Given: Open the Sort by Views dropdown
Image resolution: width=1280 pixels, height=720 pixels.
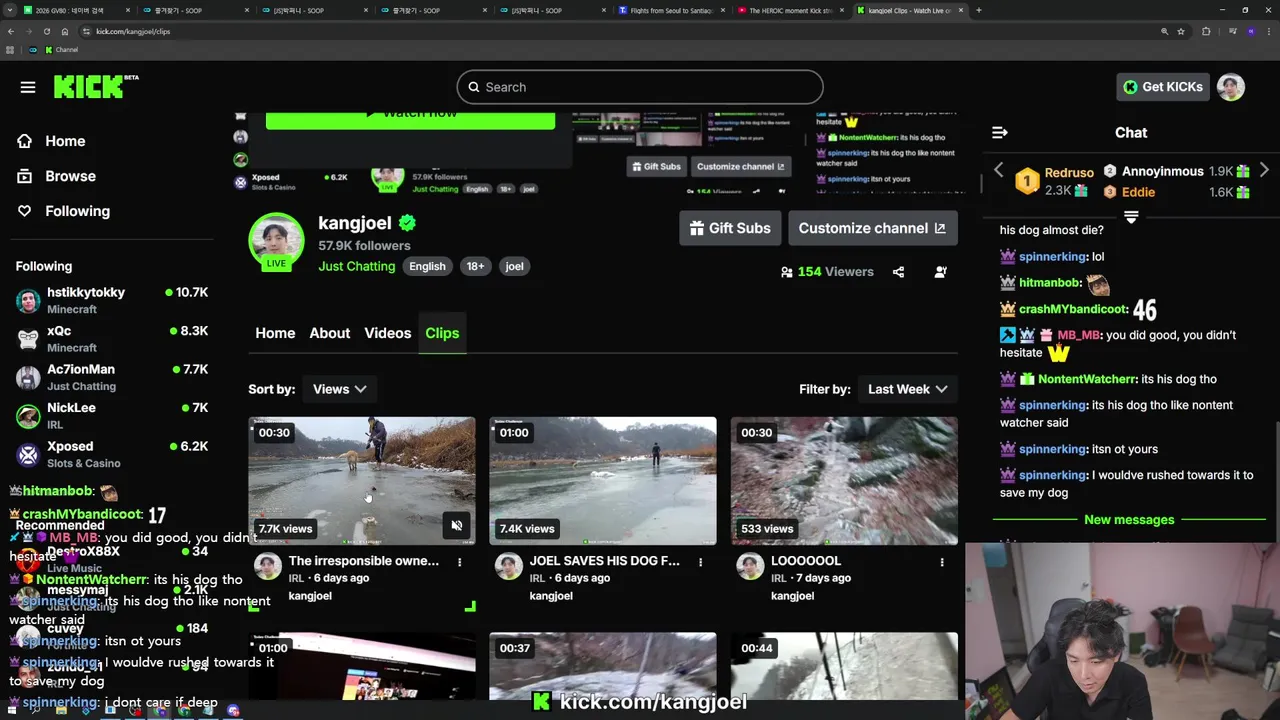Looking at the screenshot, I should tap(339, 389).
